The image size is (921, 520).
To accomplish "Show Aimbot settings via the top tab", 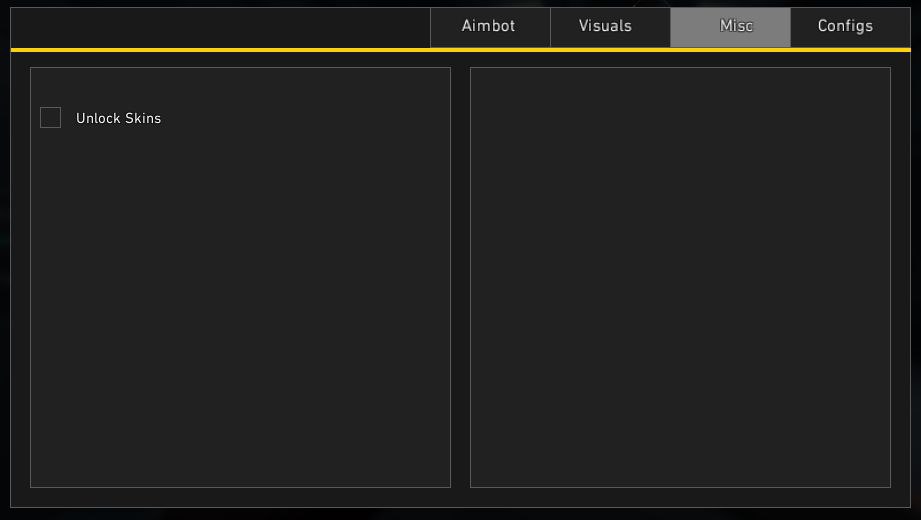I will pyautogui.click(x=489, y=26).
